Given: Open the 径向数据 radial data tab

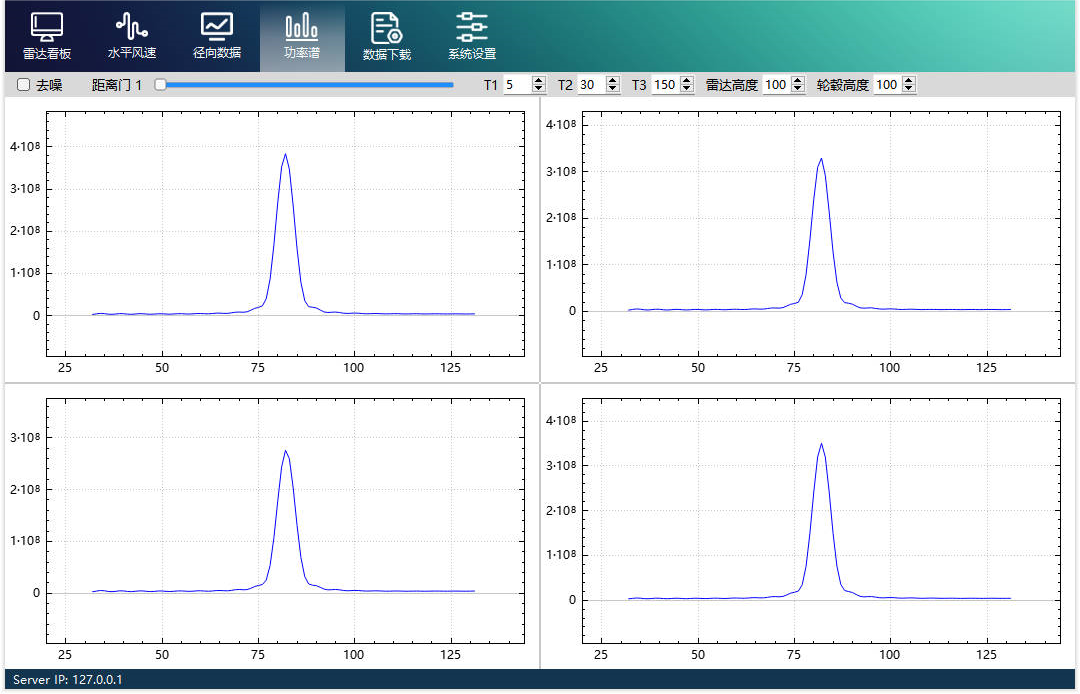Looking at the screenshot, I should [x=217, y=36].
